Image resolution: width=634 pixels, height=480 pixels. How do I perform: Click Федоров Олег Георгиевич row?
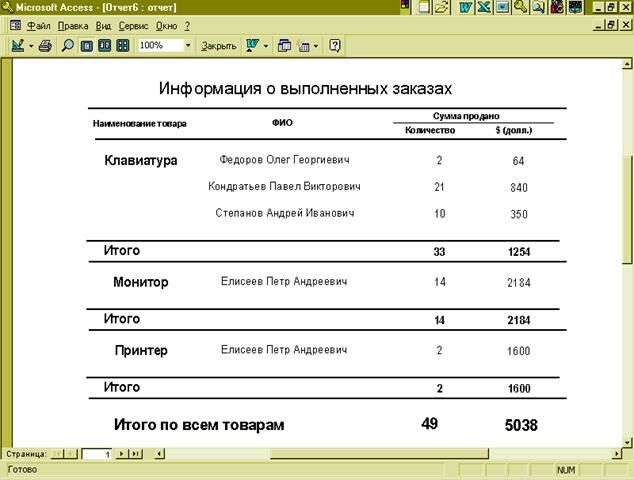[284, 160]
